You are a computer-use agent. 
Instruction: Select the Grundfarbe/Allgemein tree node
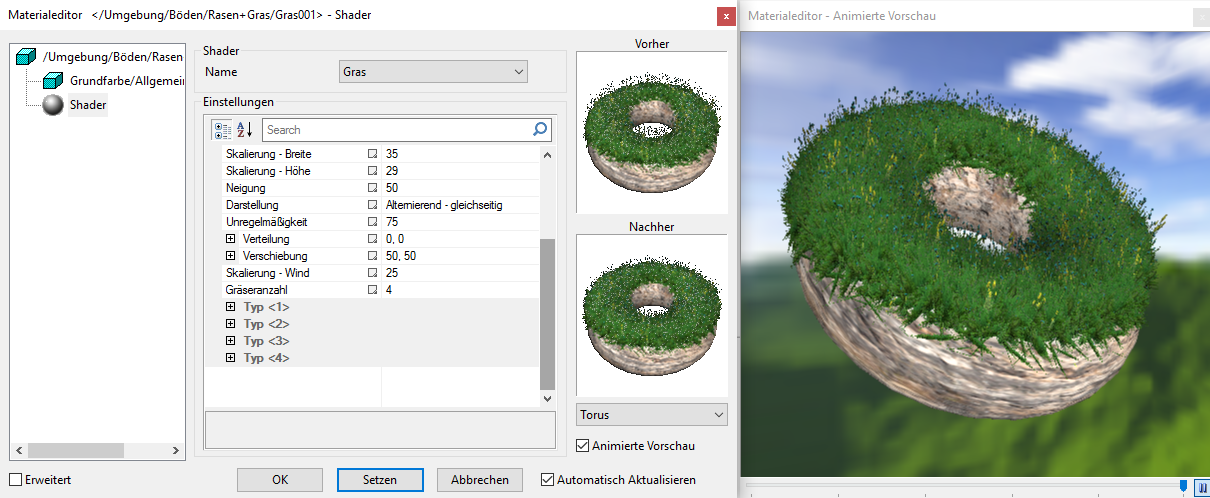point(125,81)
